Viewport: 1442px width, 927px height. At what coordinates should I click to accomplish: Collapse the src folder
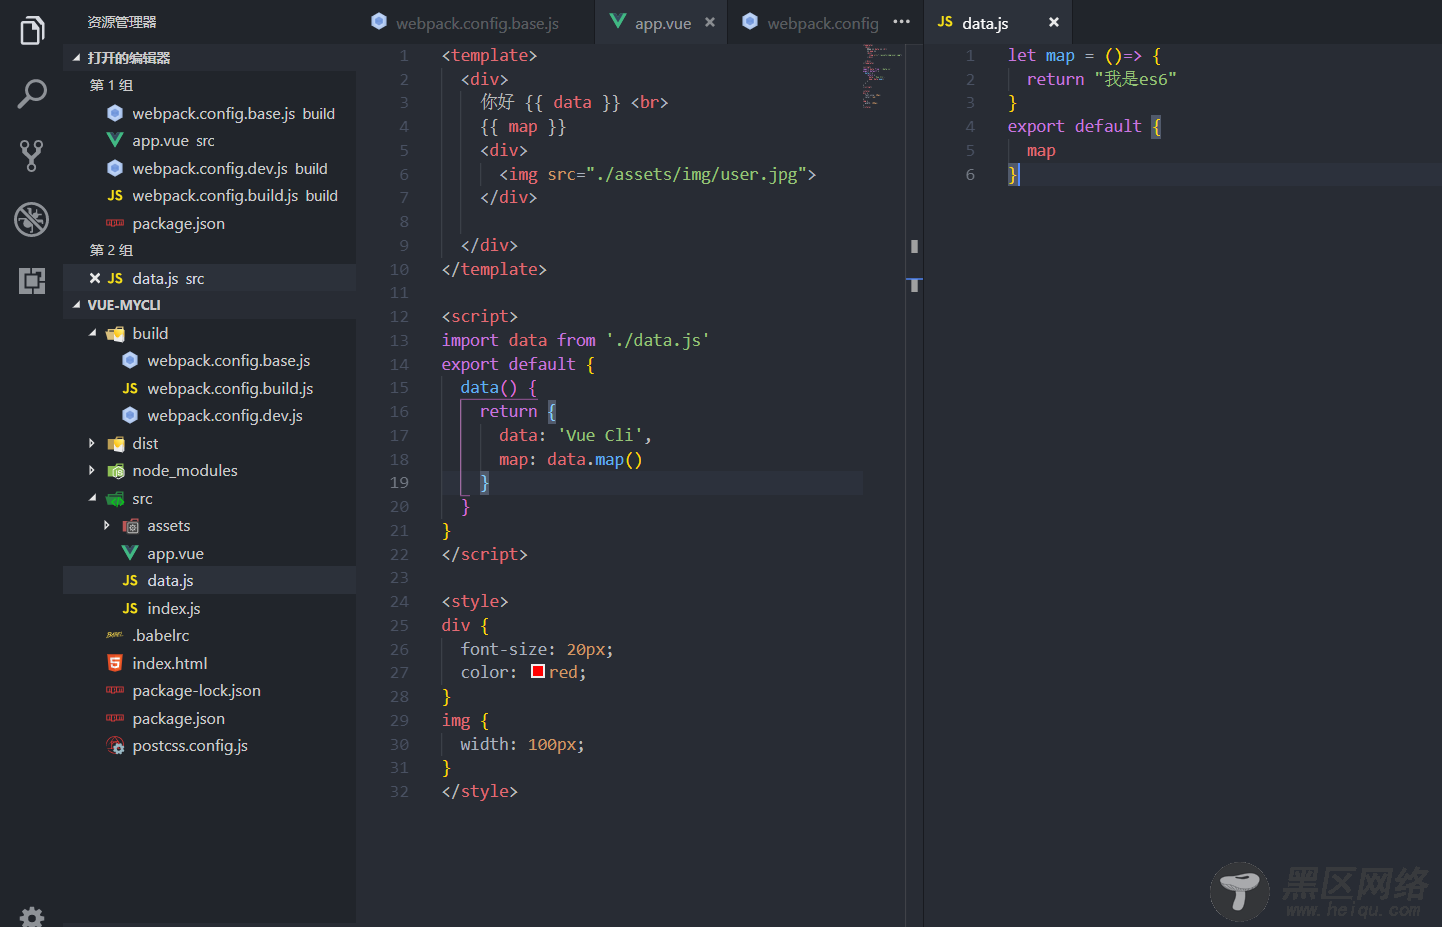tap(92, 498)
